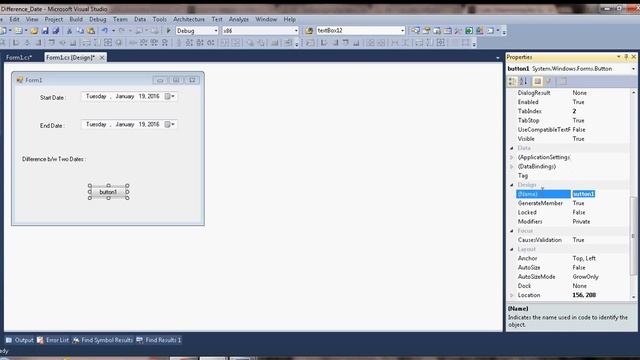640x360 pixels.
Task: Open the Properties Window toolbar icon
Action: tap(426, 31)
